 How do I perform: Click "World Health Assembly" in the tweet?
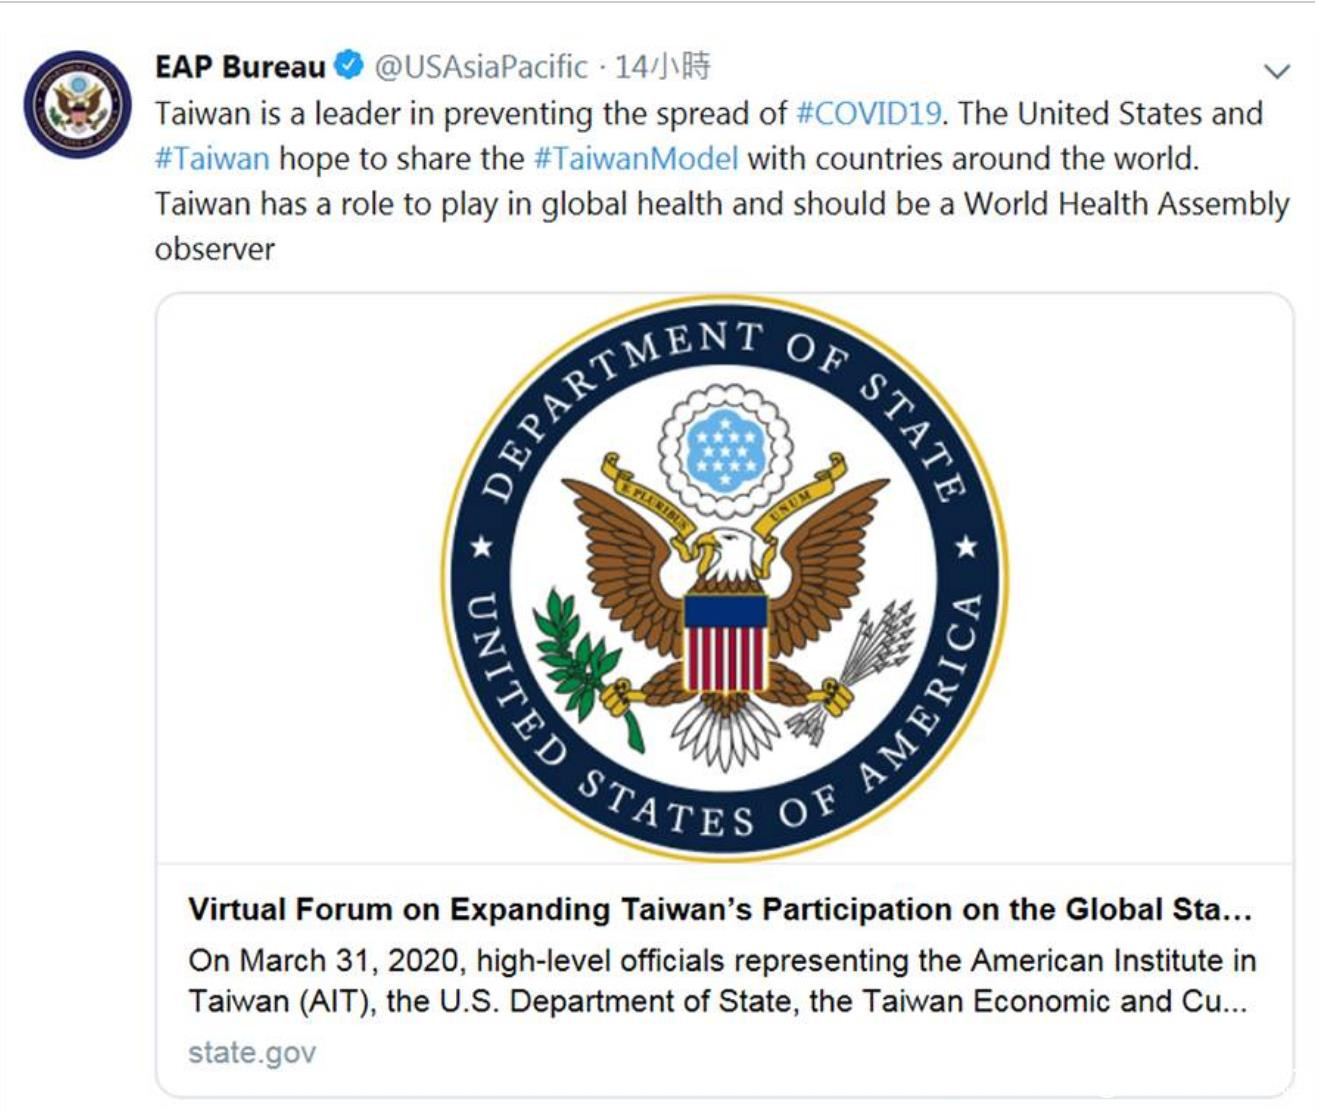pyautogui.click(x=1126, y=204)
